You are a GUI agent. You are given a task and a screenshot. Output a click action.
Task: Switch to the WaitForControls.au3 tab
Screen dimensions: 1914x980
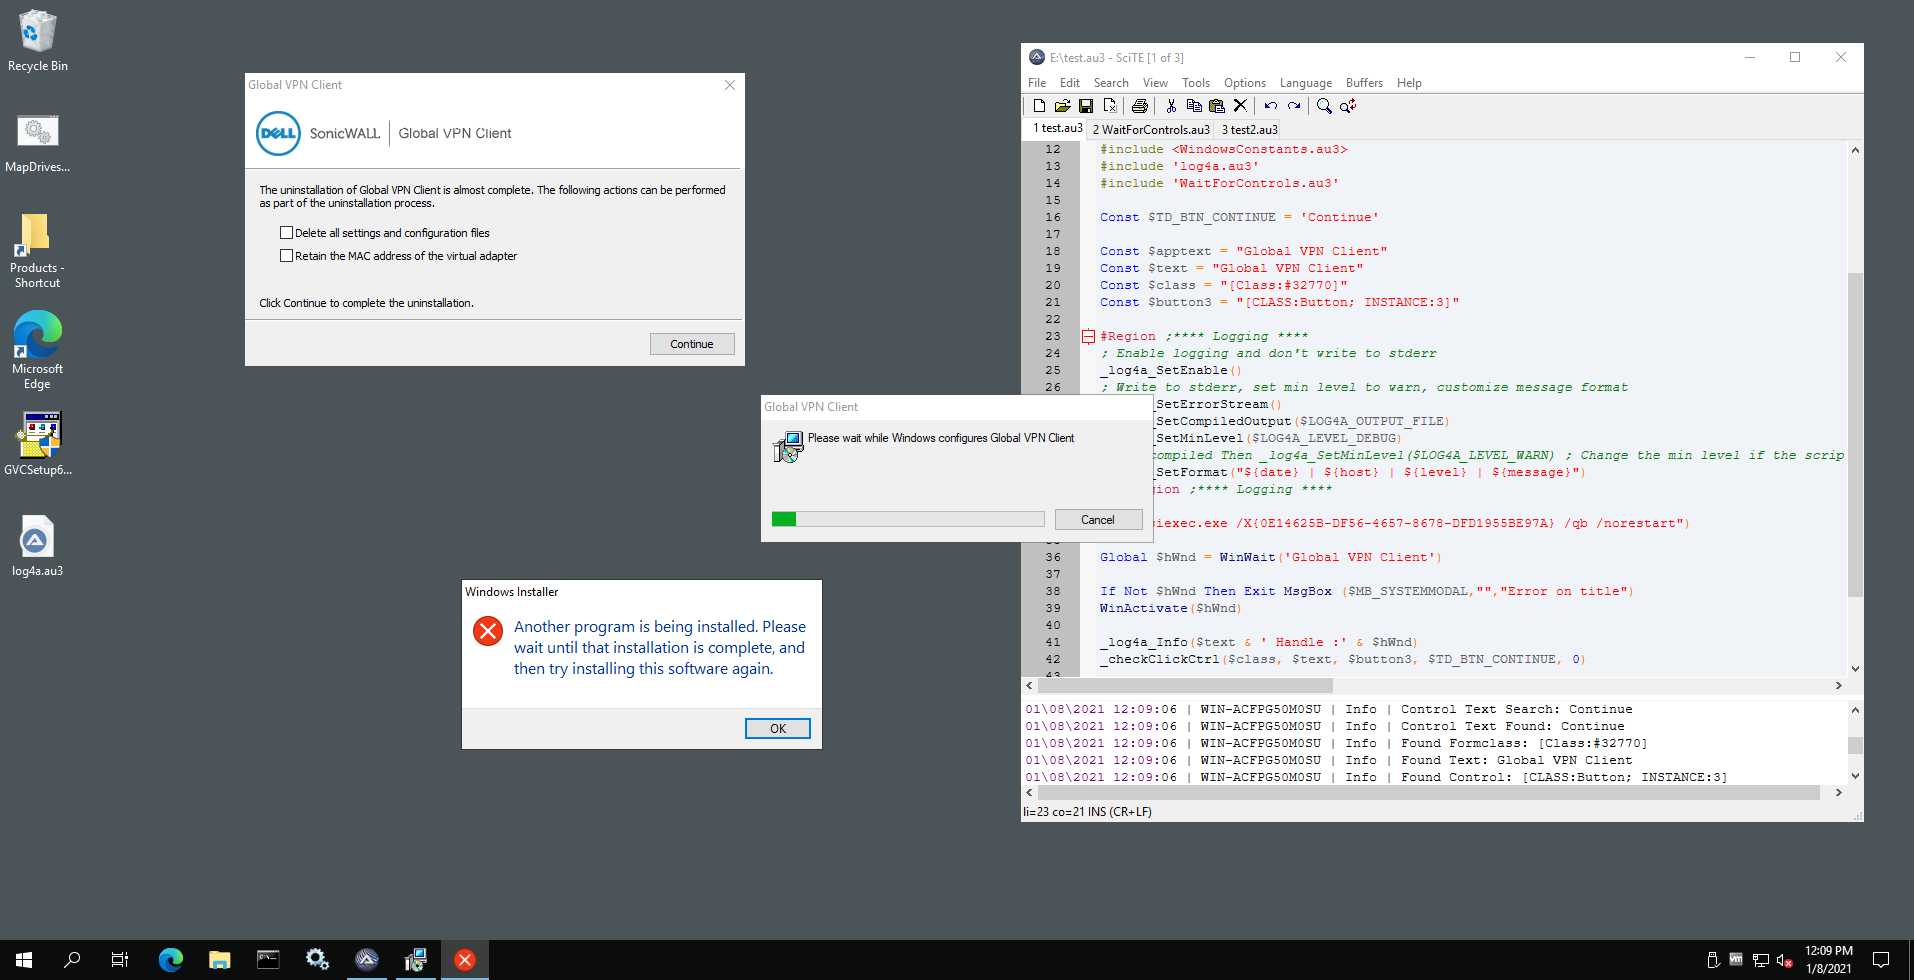click(1151, 129)
